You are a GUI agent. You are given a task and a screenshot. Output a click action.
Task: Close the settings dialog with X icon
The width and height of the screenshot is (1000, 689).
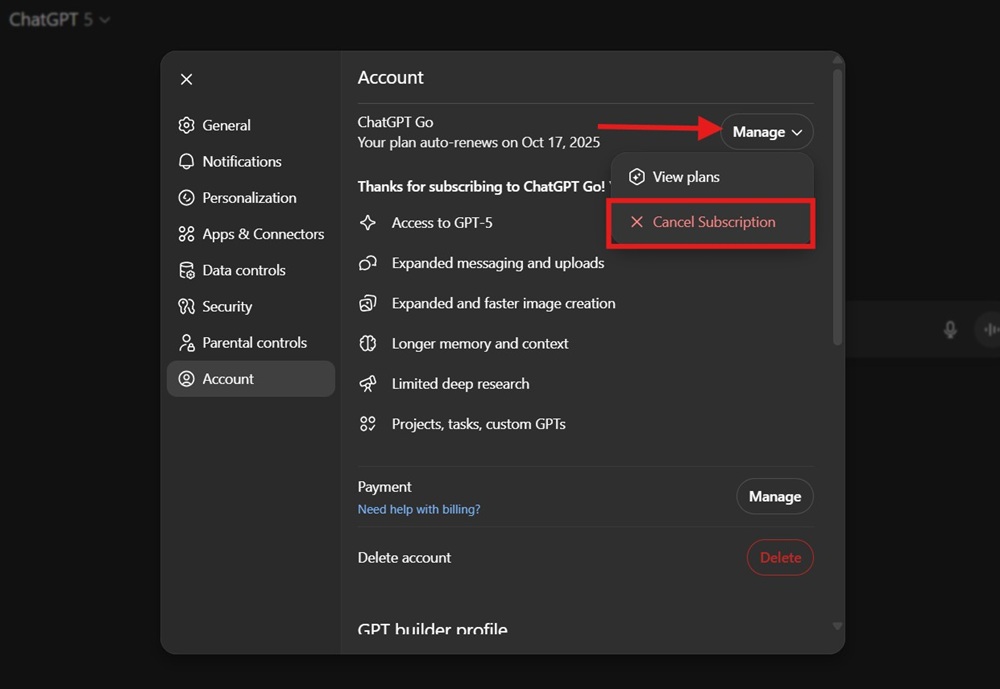[186, 79]
